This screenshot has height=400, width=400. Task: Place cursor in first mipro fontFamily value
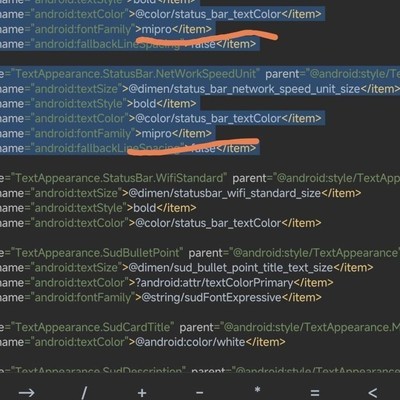(x=156, y=29)
